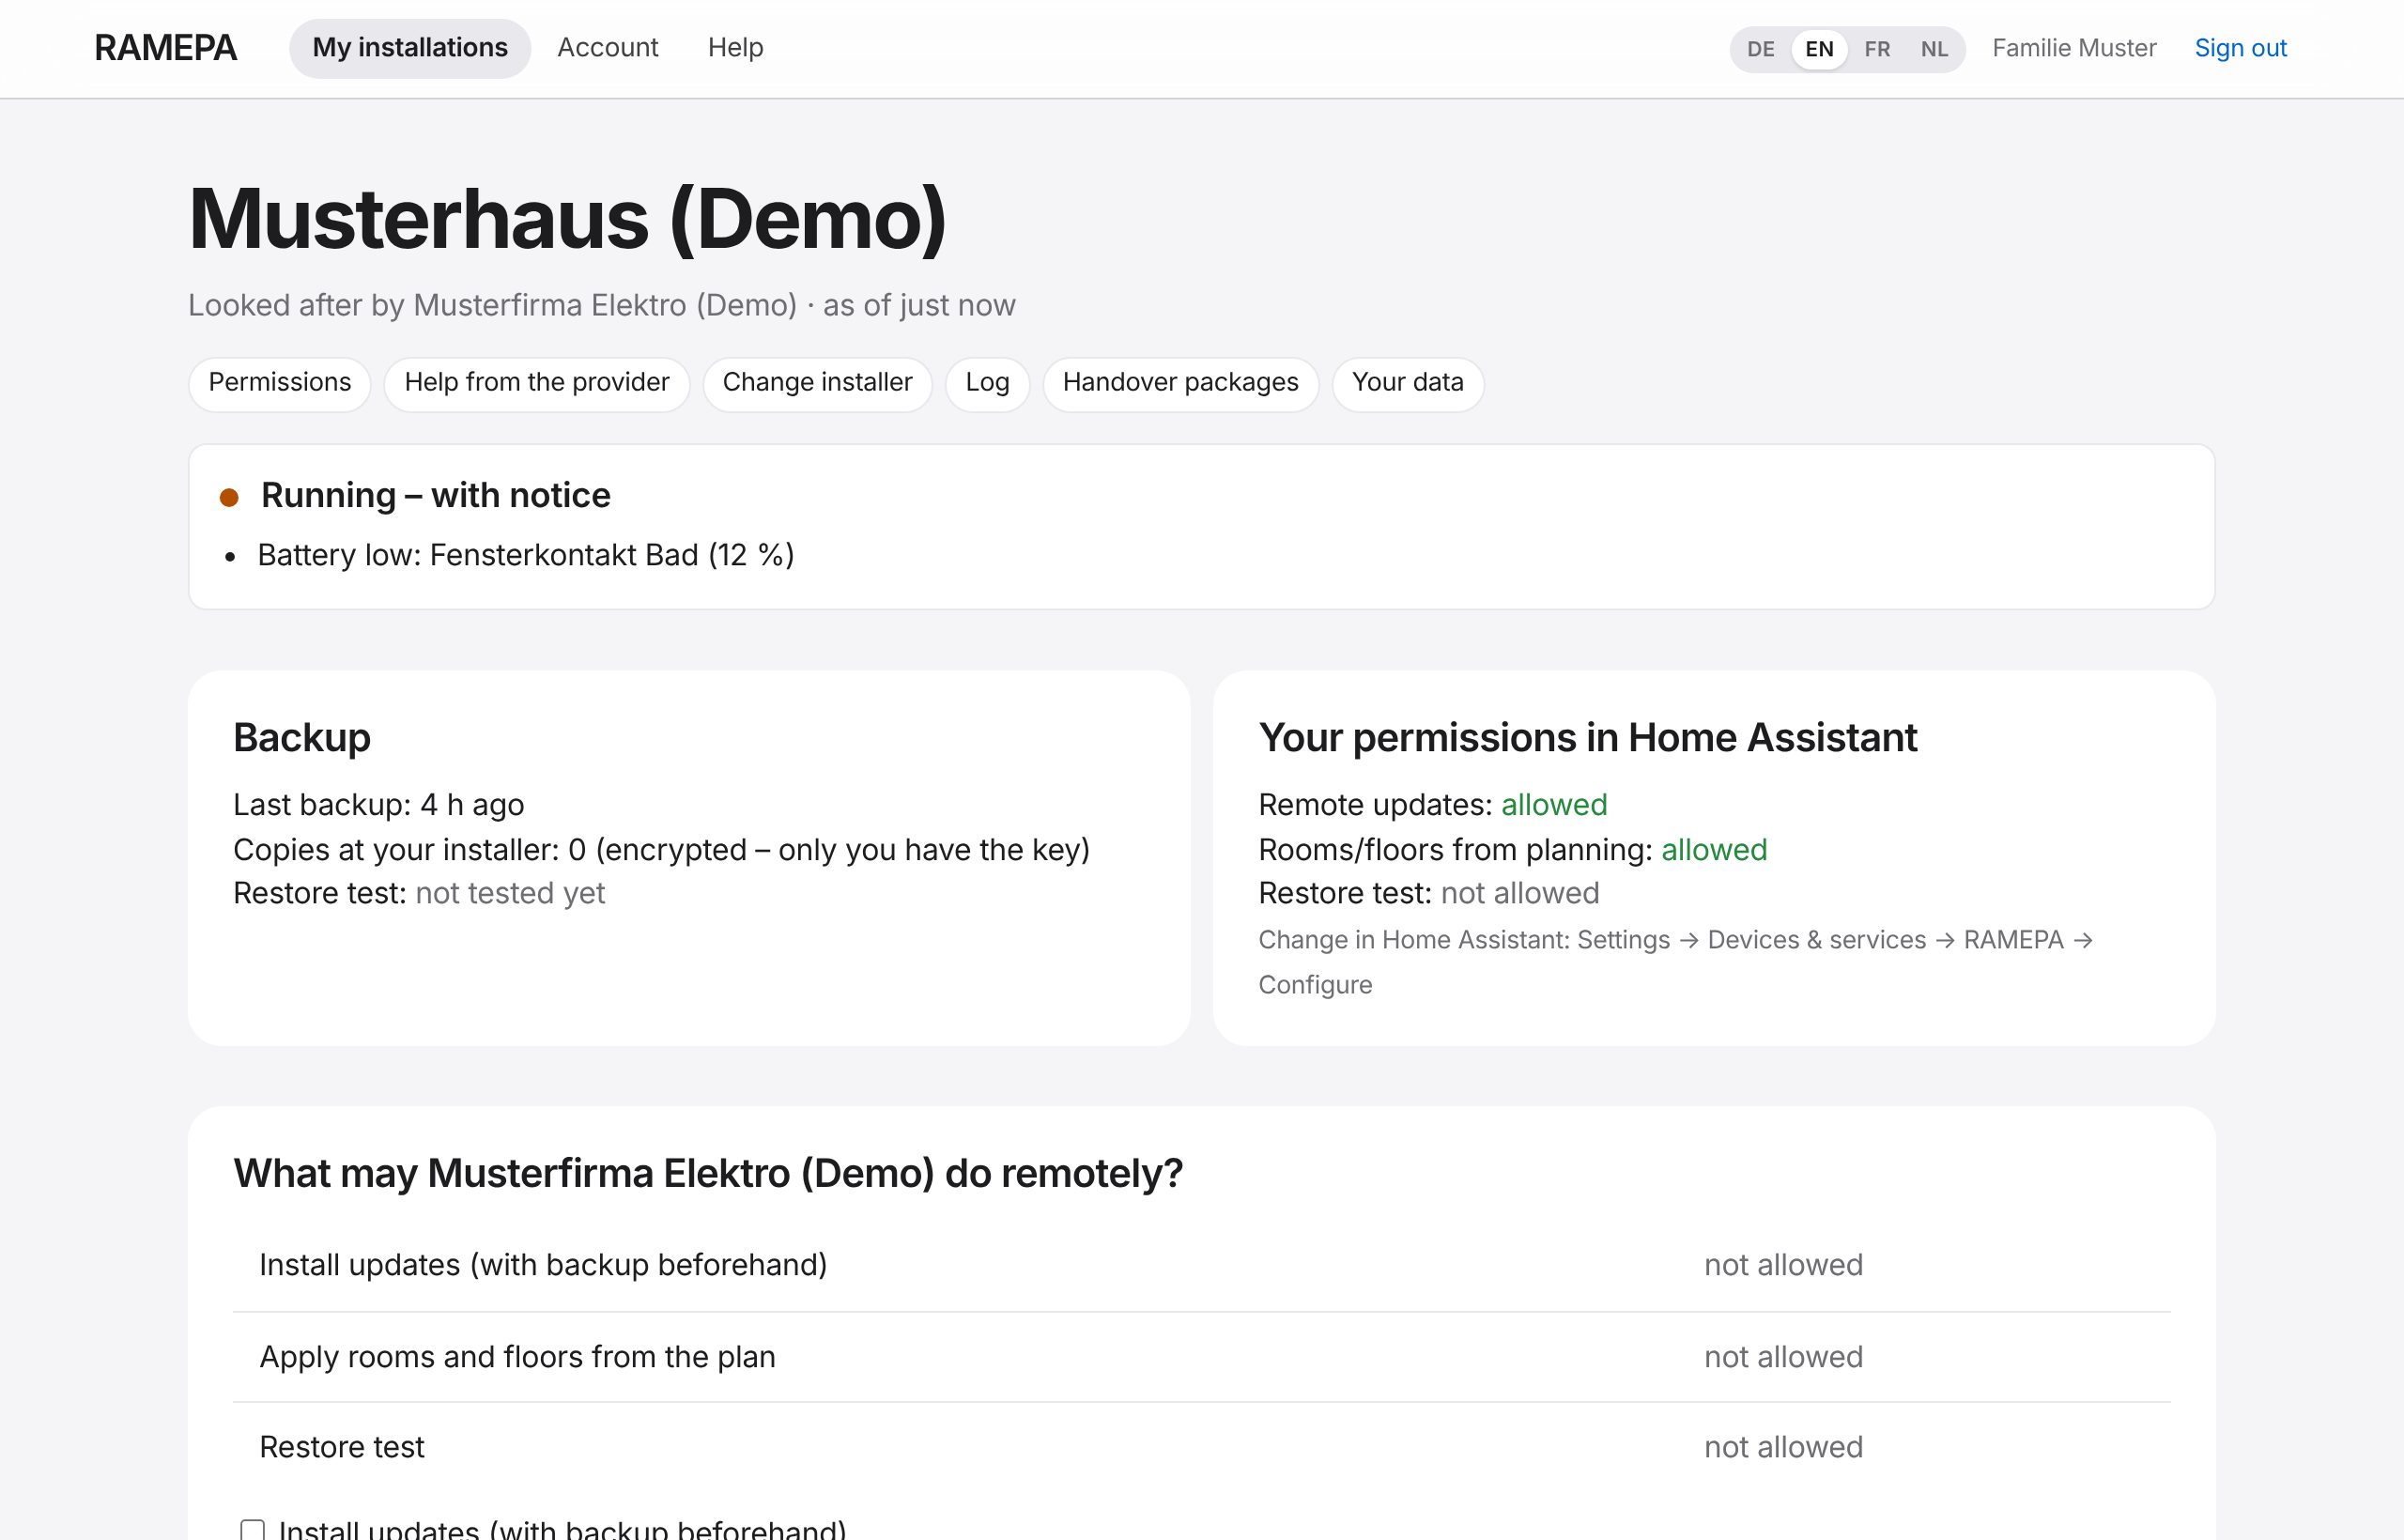Click 'Looked after by Musterfirma Elektro' subtitle
Screen dimensions: 2404x1540
click(601, 305)
